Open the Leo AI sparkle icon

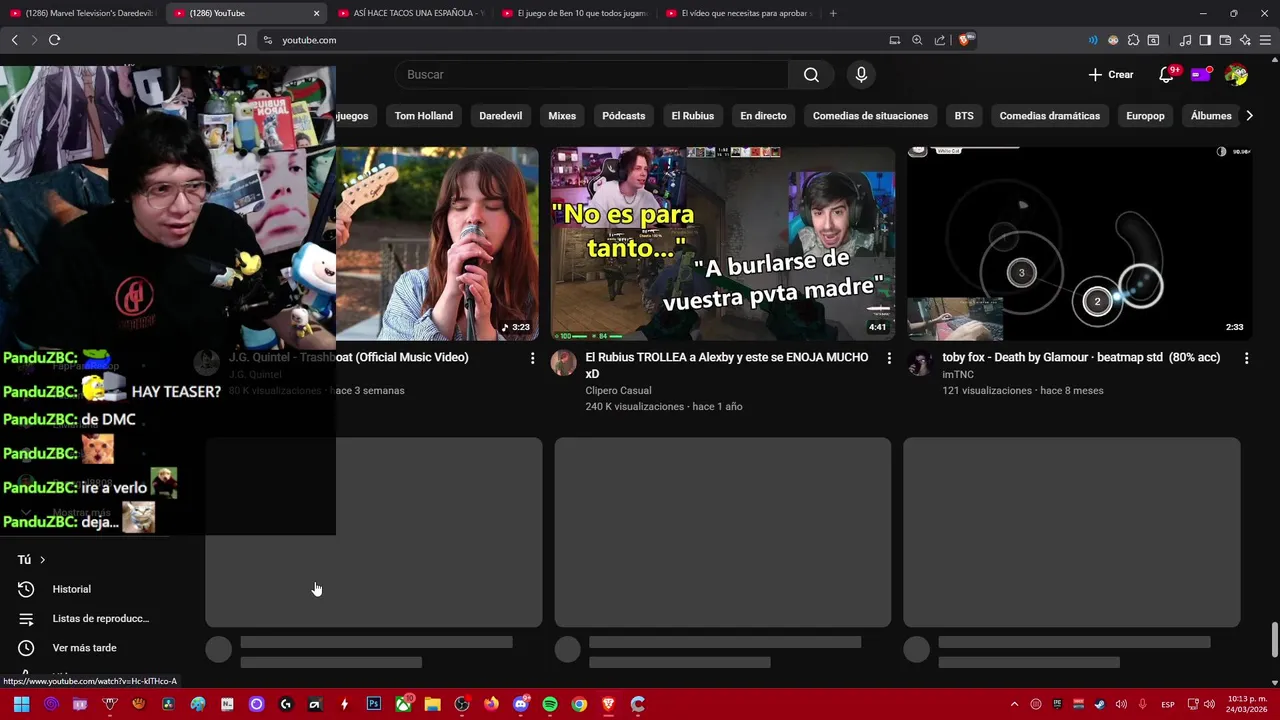tap(1245, 40)
